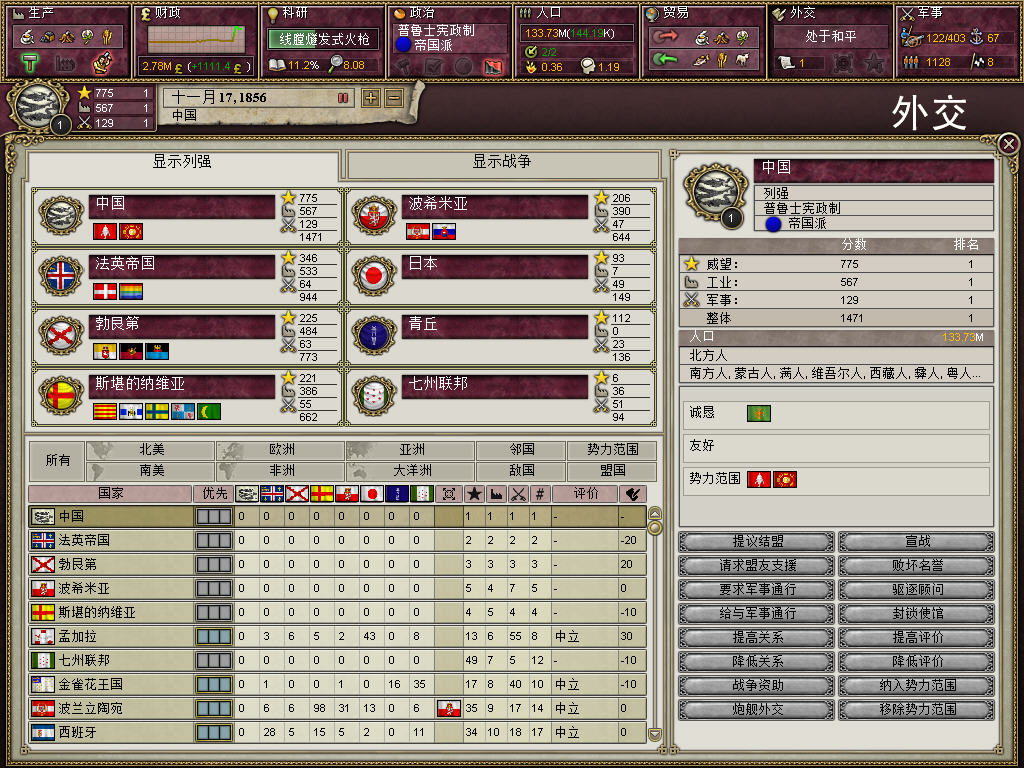The image size is (1024, 768).
Task: Click the country list scroll down arrow
Action: coord(654,735)
